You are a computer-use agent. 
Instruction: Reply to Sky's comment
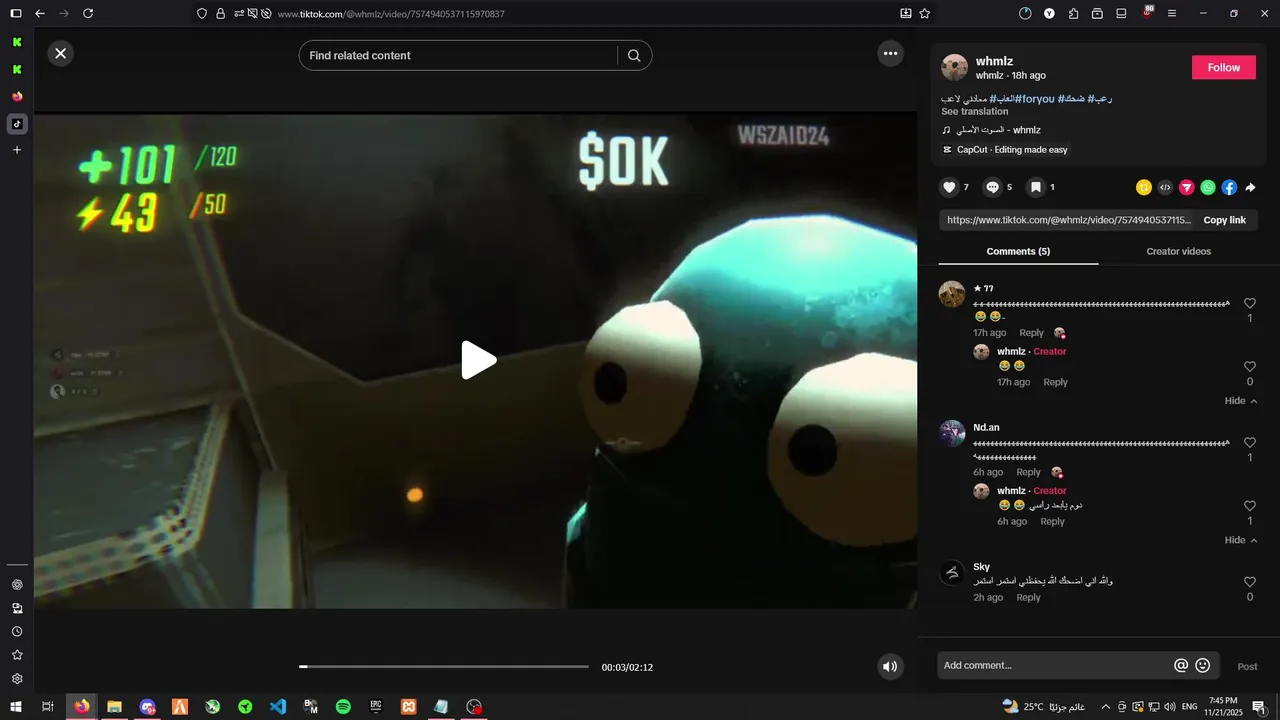tap(1028, 597)
